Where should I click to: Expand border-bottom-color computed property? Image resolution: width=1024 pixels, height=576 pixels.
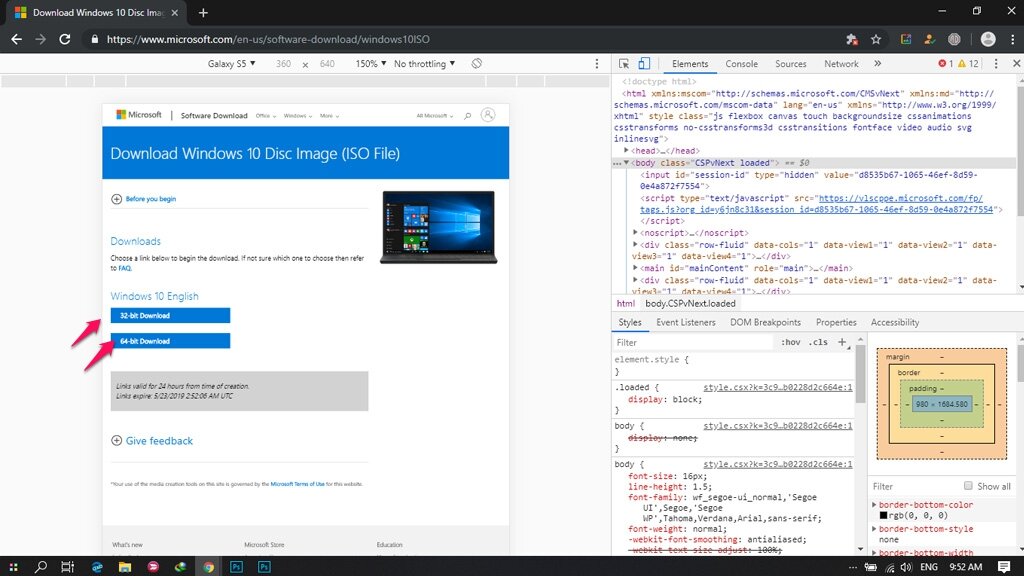(874, 504)
